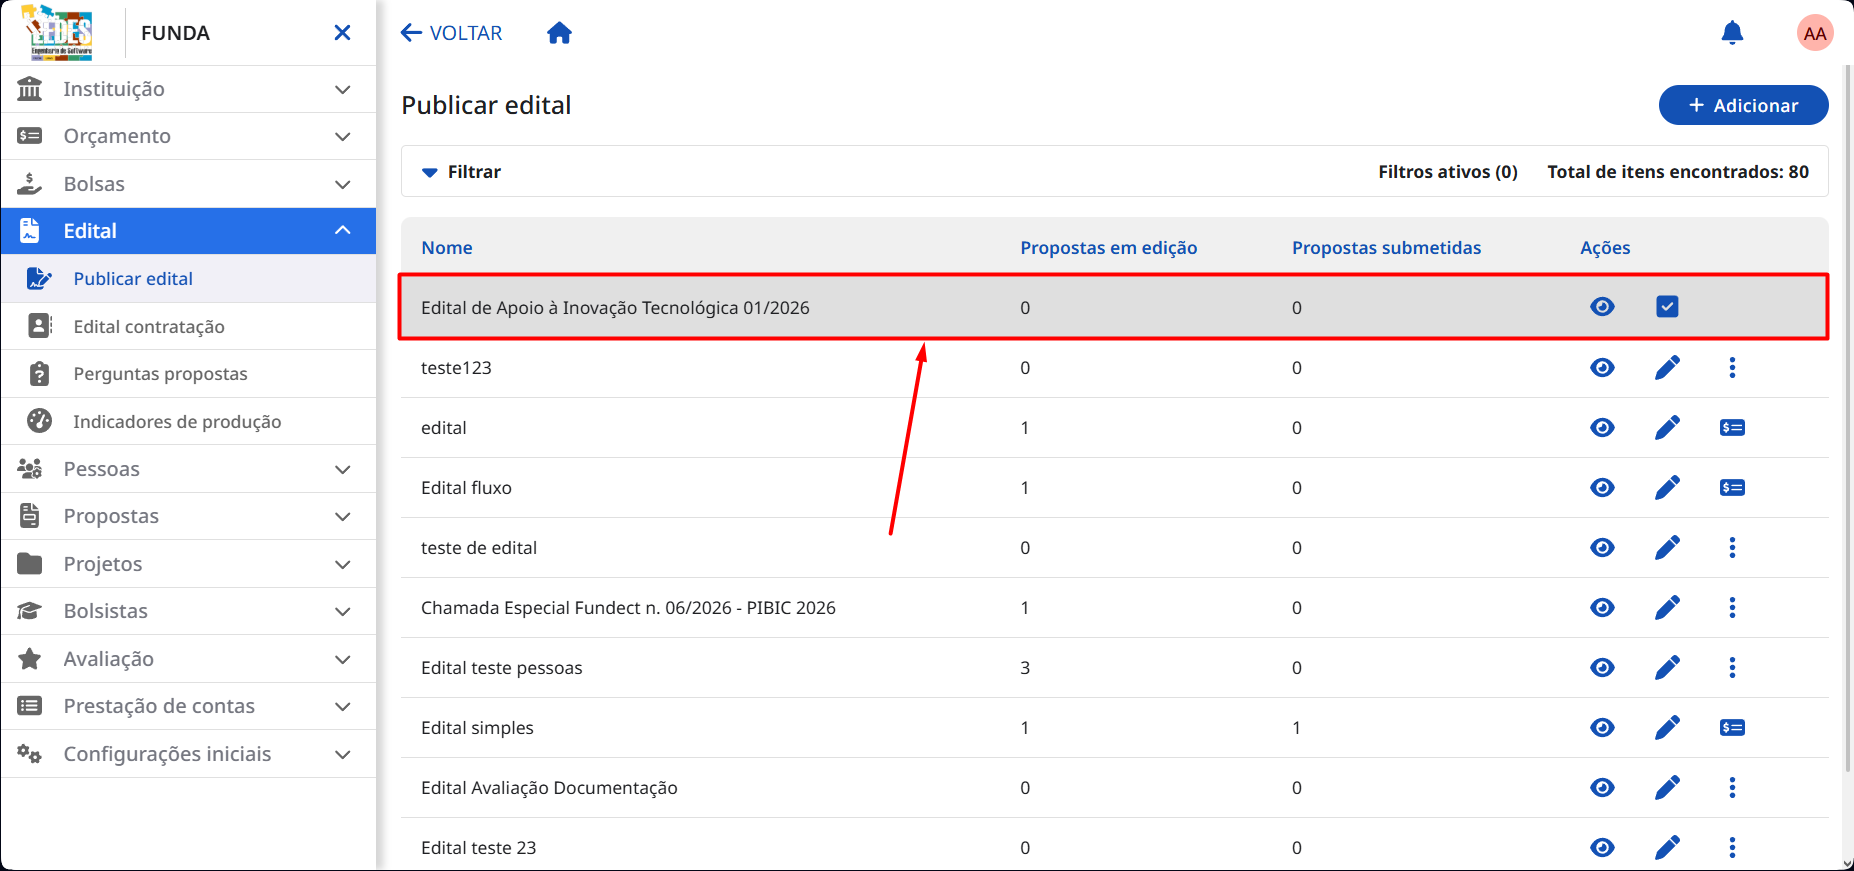Viewport: 1854px width, 871px height.
Task: Open Perguntas propostas submenu item
Action: tap(188, 374)
